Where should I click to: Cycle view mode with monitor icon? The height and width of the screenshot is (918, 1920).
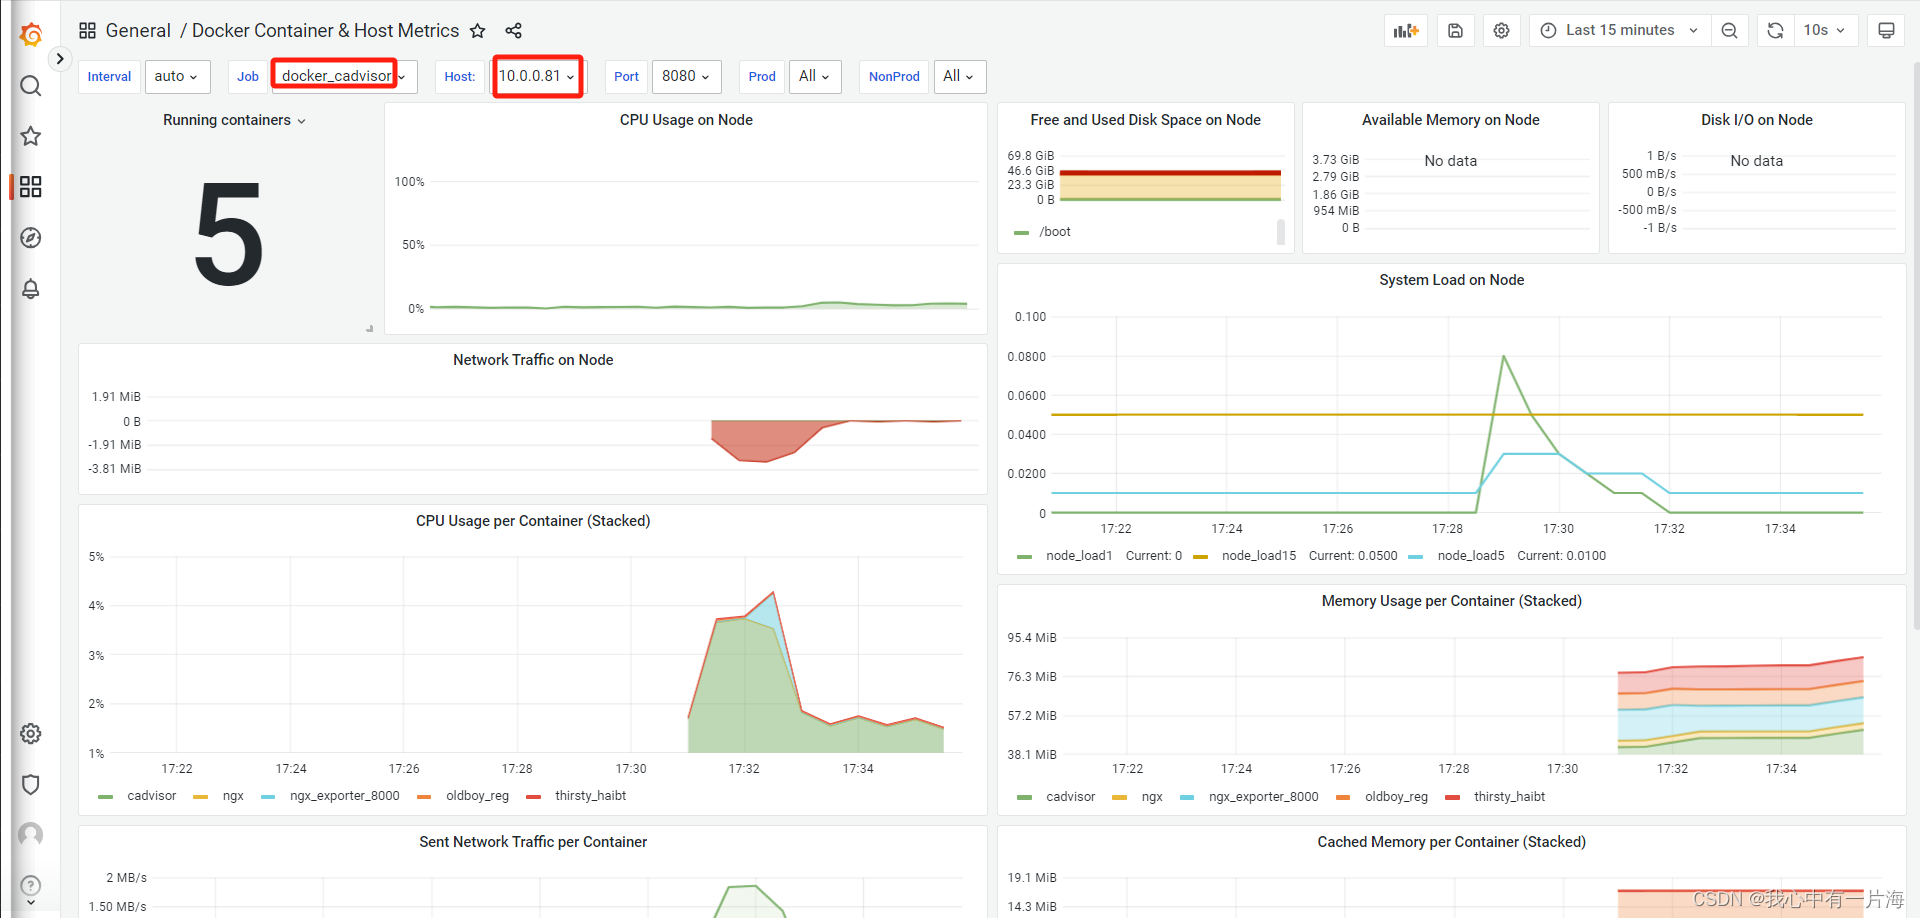1886,31
